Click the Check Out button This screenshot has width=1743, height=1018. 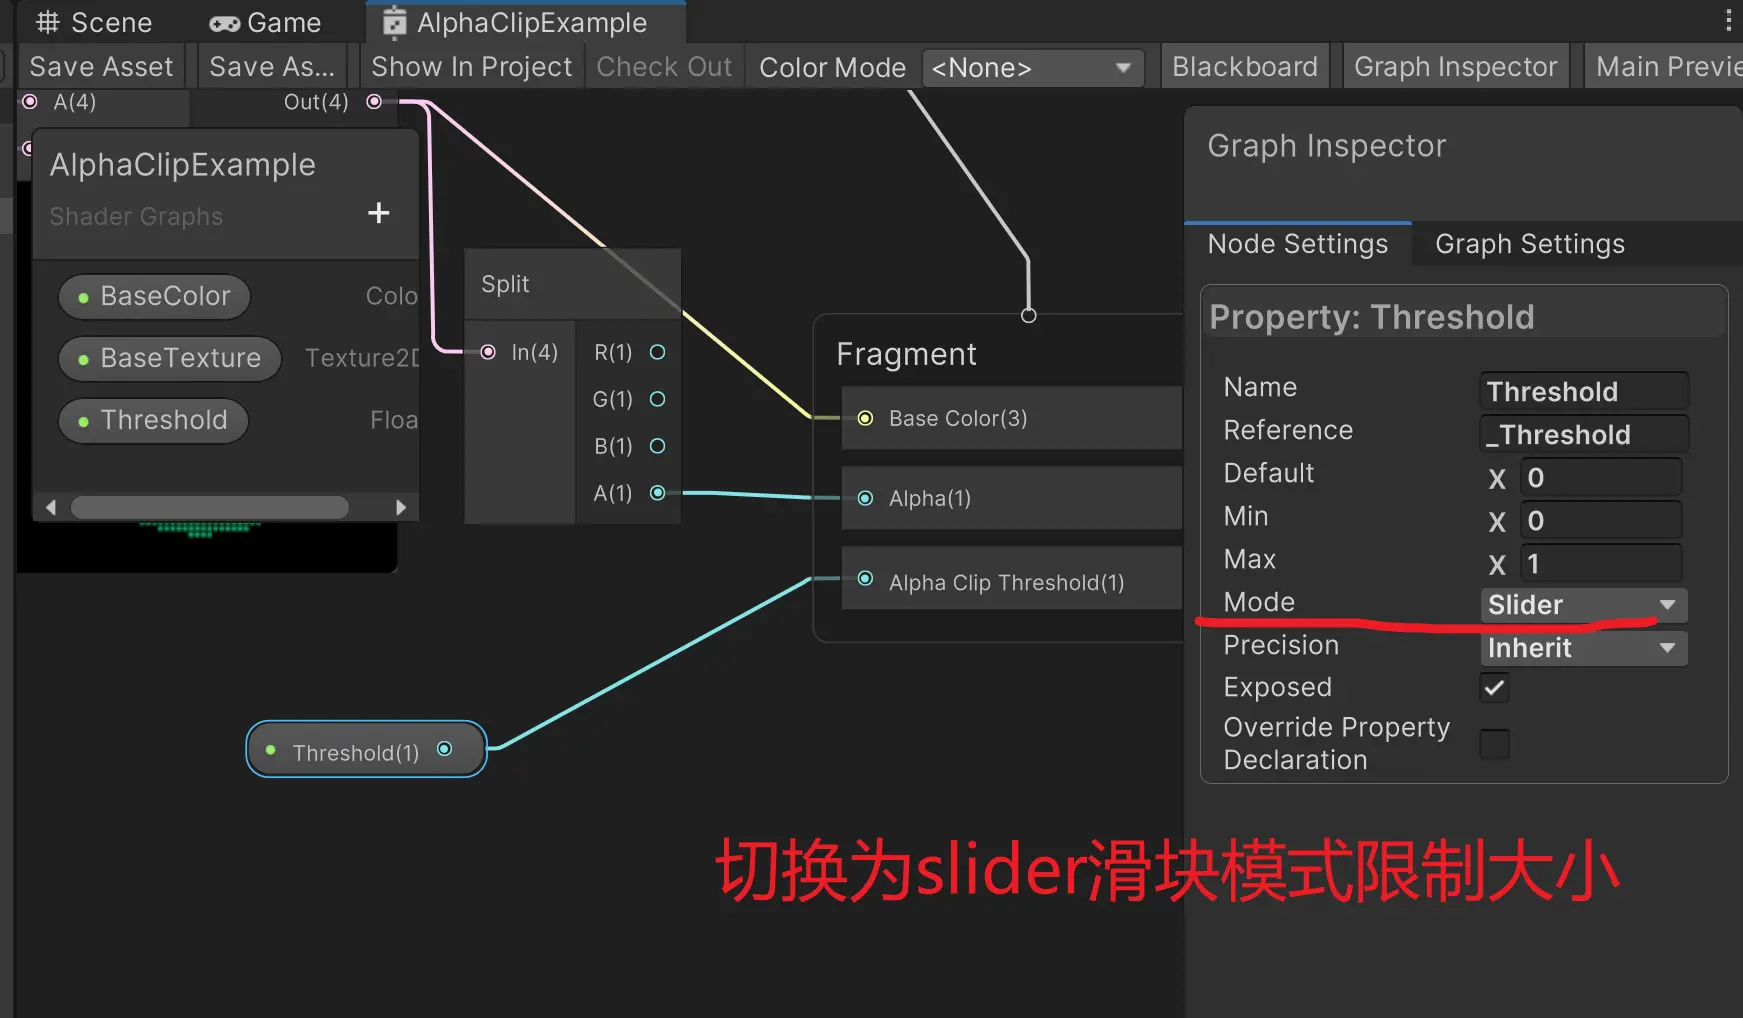point(665,67)
